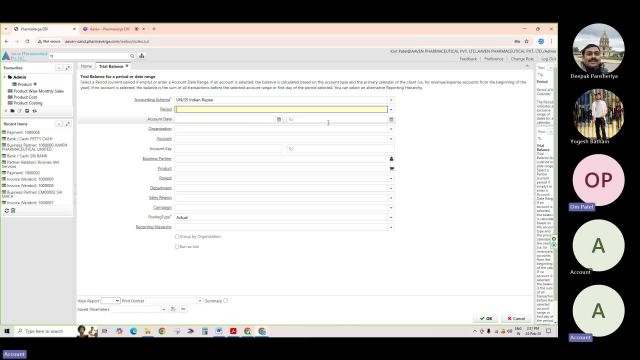This screenshot has width=640, height=360.
Task: Click the OK button
Action: tap(486, 318)
